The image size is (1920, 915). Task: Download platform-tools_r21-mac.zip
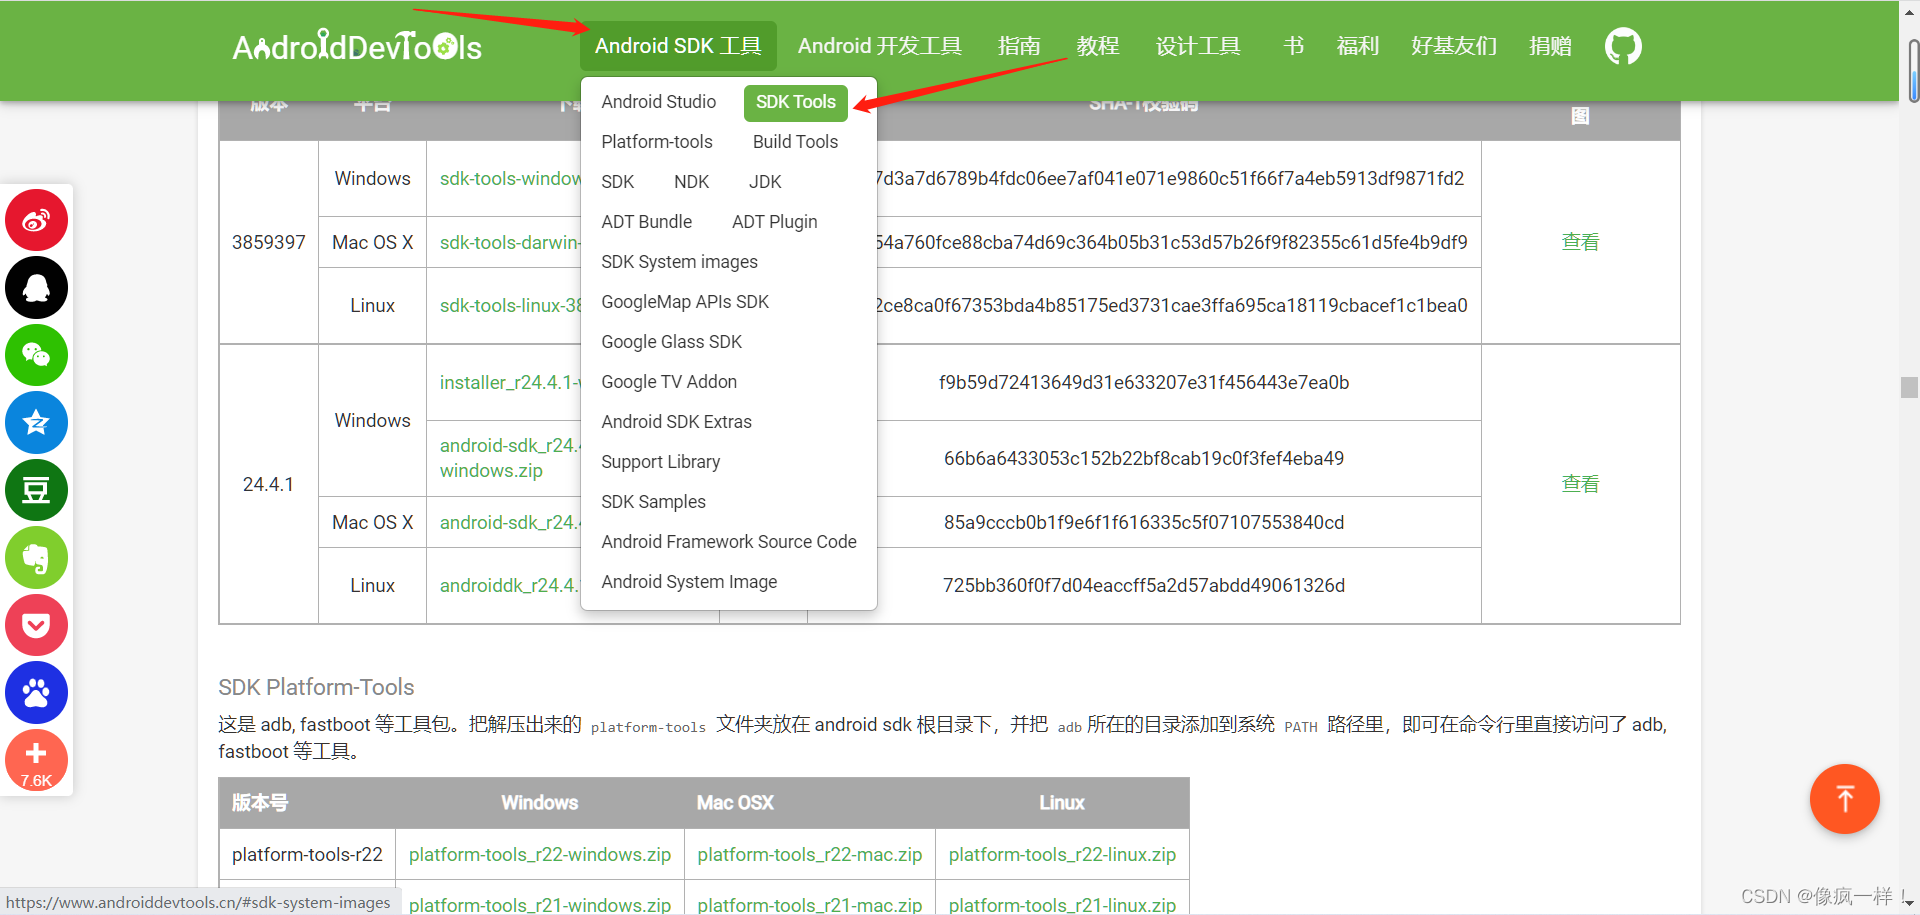(x=810, y=905)
